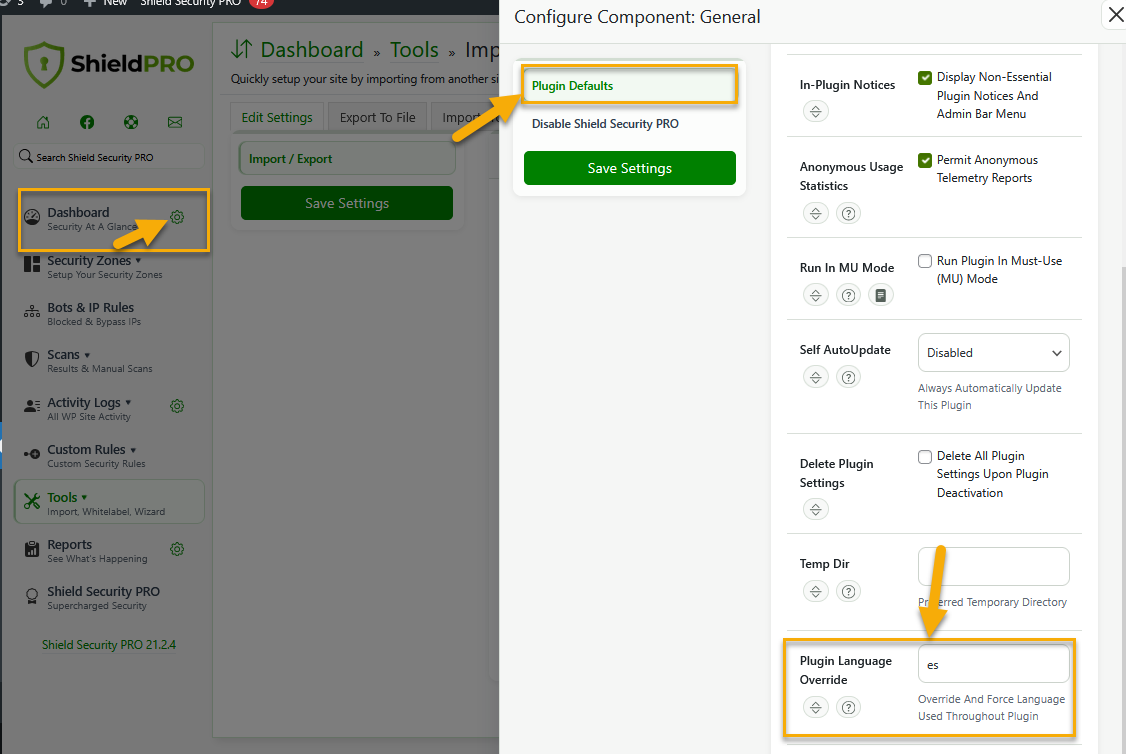1126x754 pixels.
Task: Save settings in the Configure Component panel
Action: (629, 168)
